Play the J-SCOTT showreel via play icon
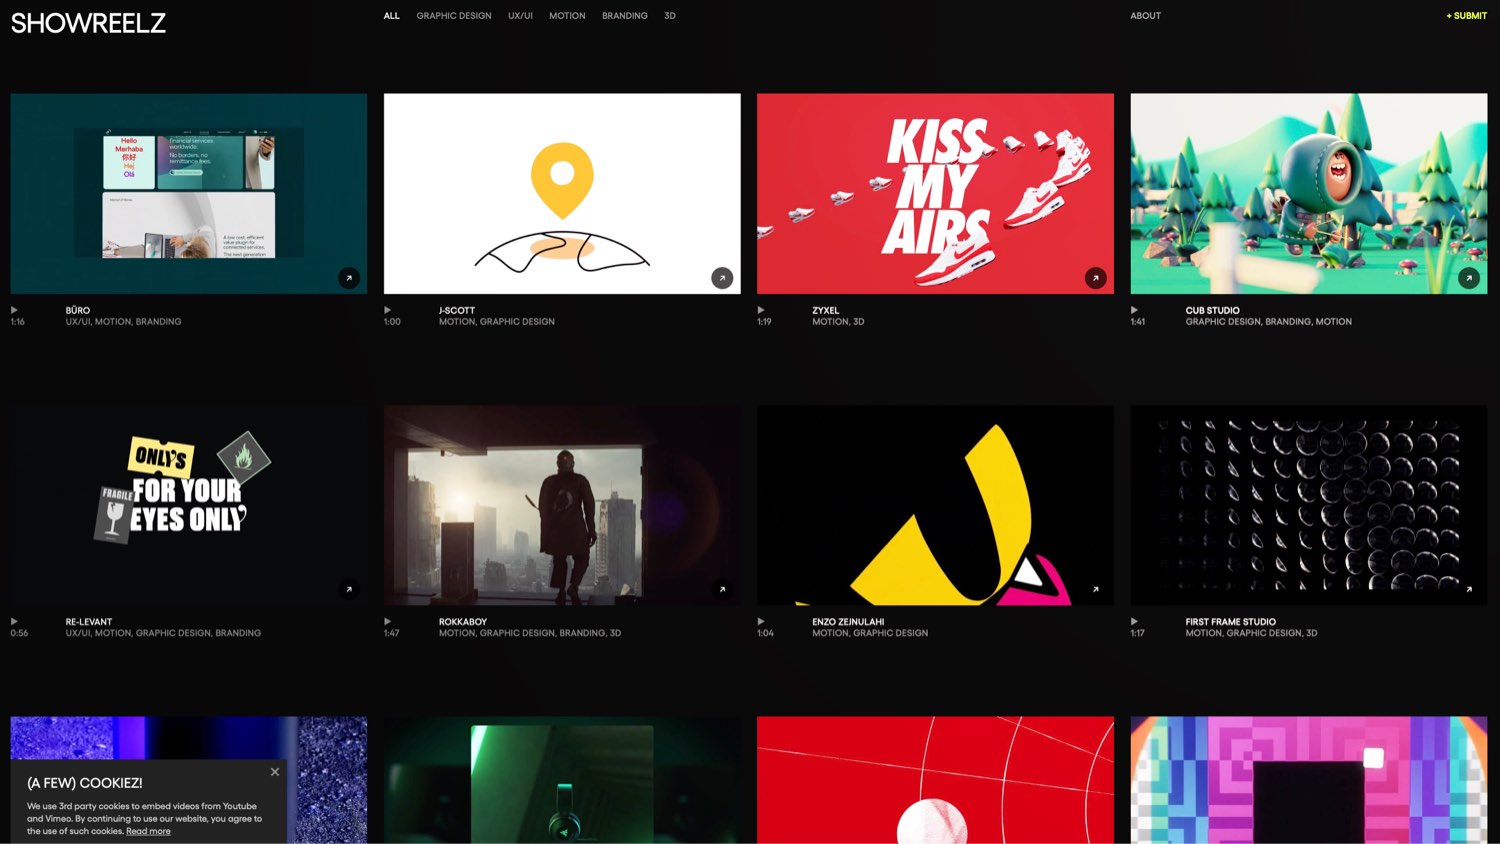Image resolution: width=1500 pixels, height=844 pixels. pyautogui.click(x=388, y=310)
